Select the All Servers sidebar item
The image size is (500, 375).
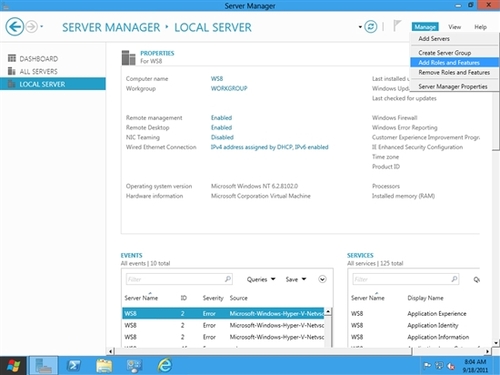(x=33, y=71)
